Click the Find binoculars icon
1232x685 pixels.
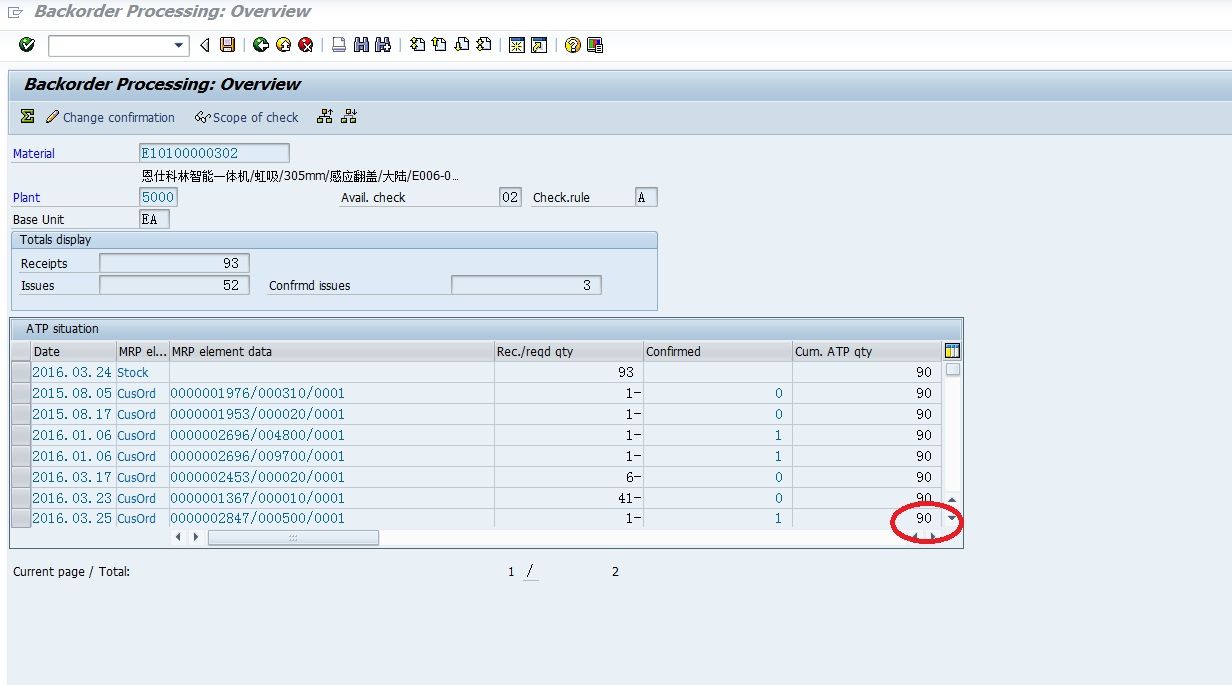[x=361, y=45]
